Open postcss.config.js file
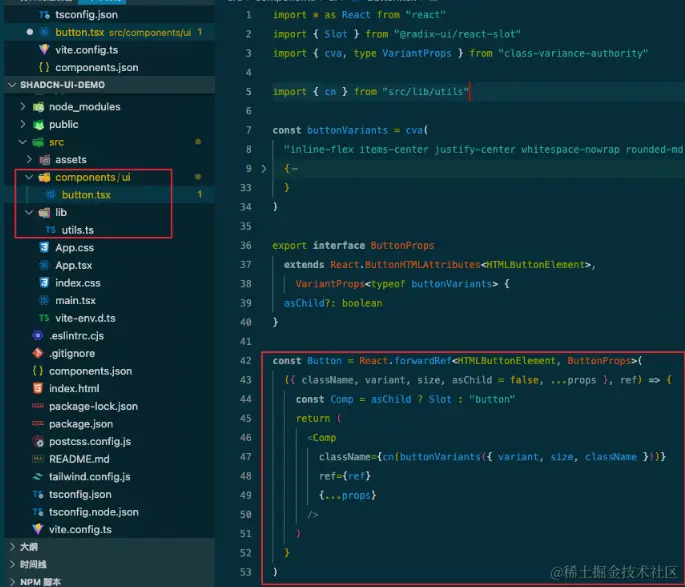 tap(90, 442)
